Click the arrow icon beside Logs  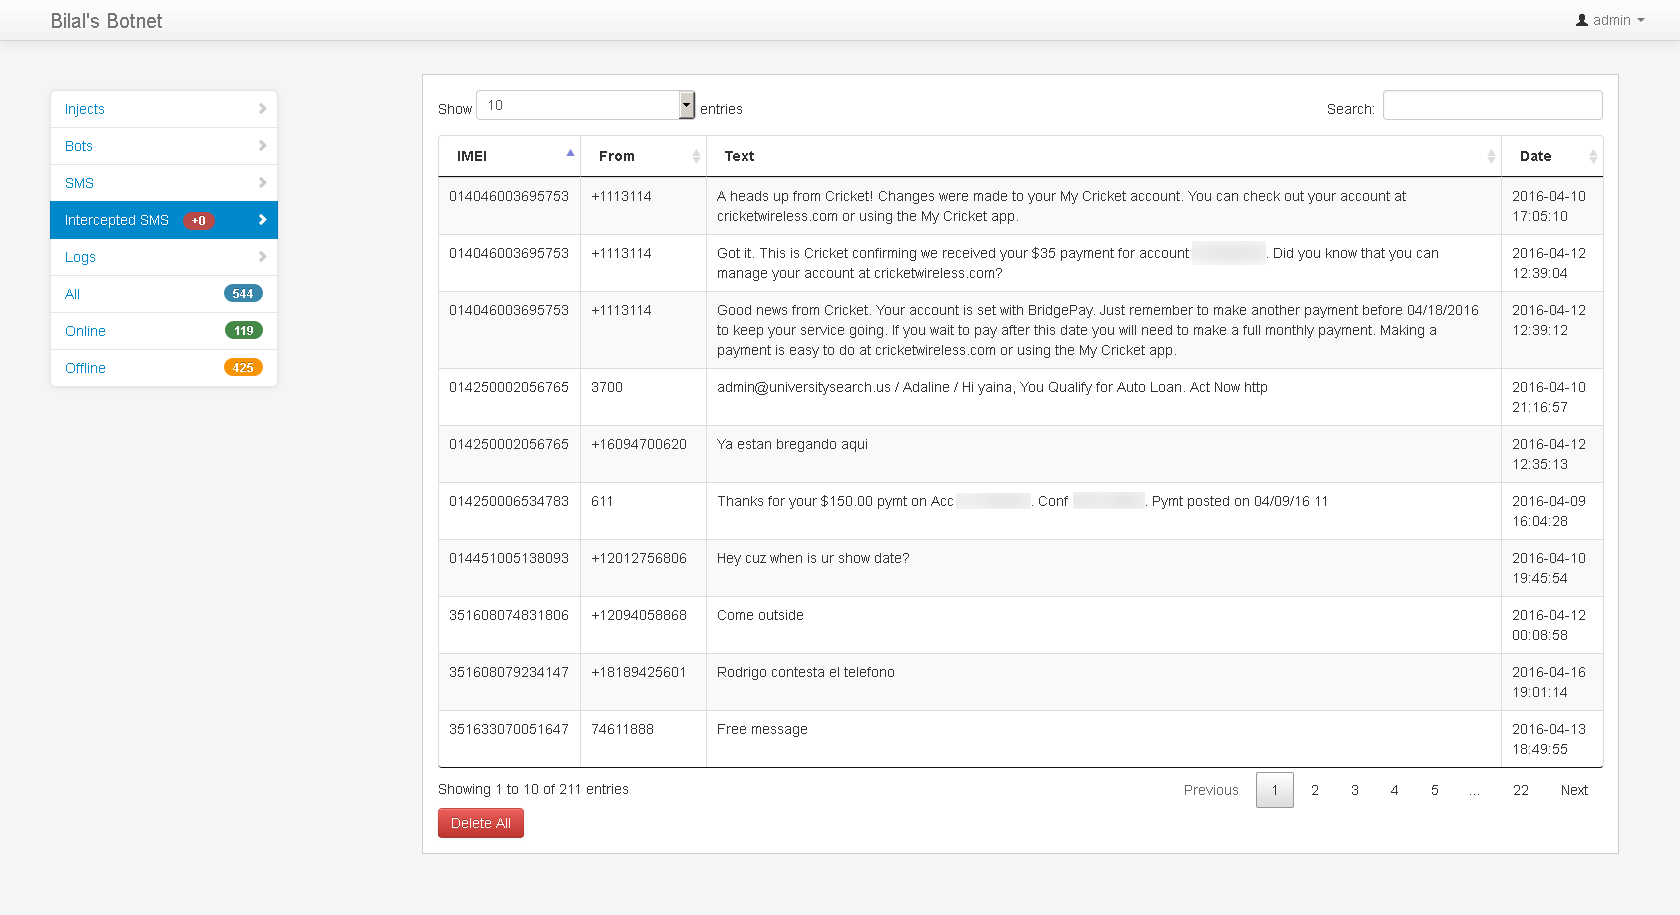tap(262, 257)
